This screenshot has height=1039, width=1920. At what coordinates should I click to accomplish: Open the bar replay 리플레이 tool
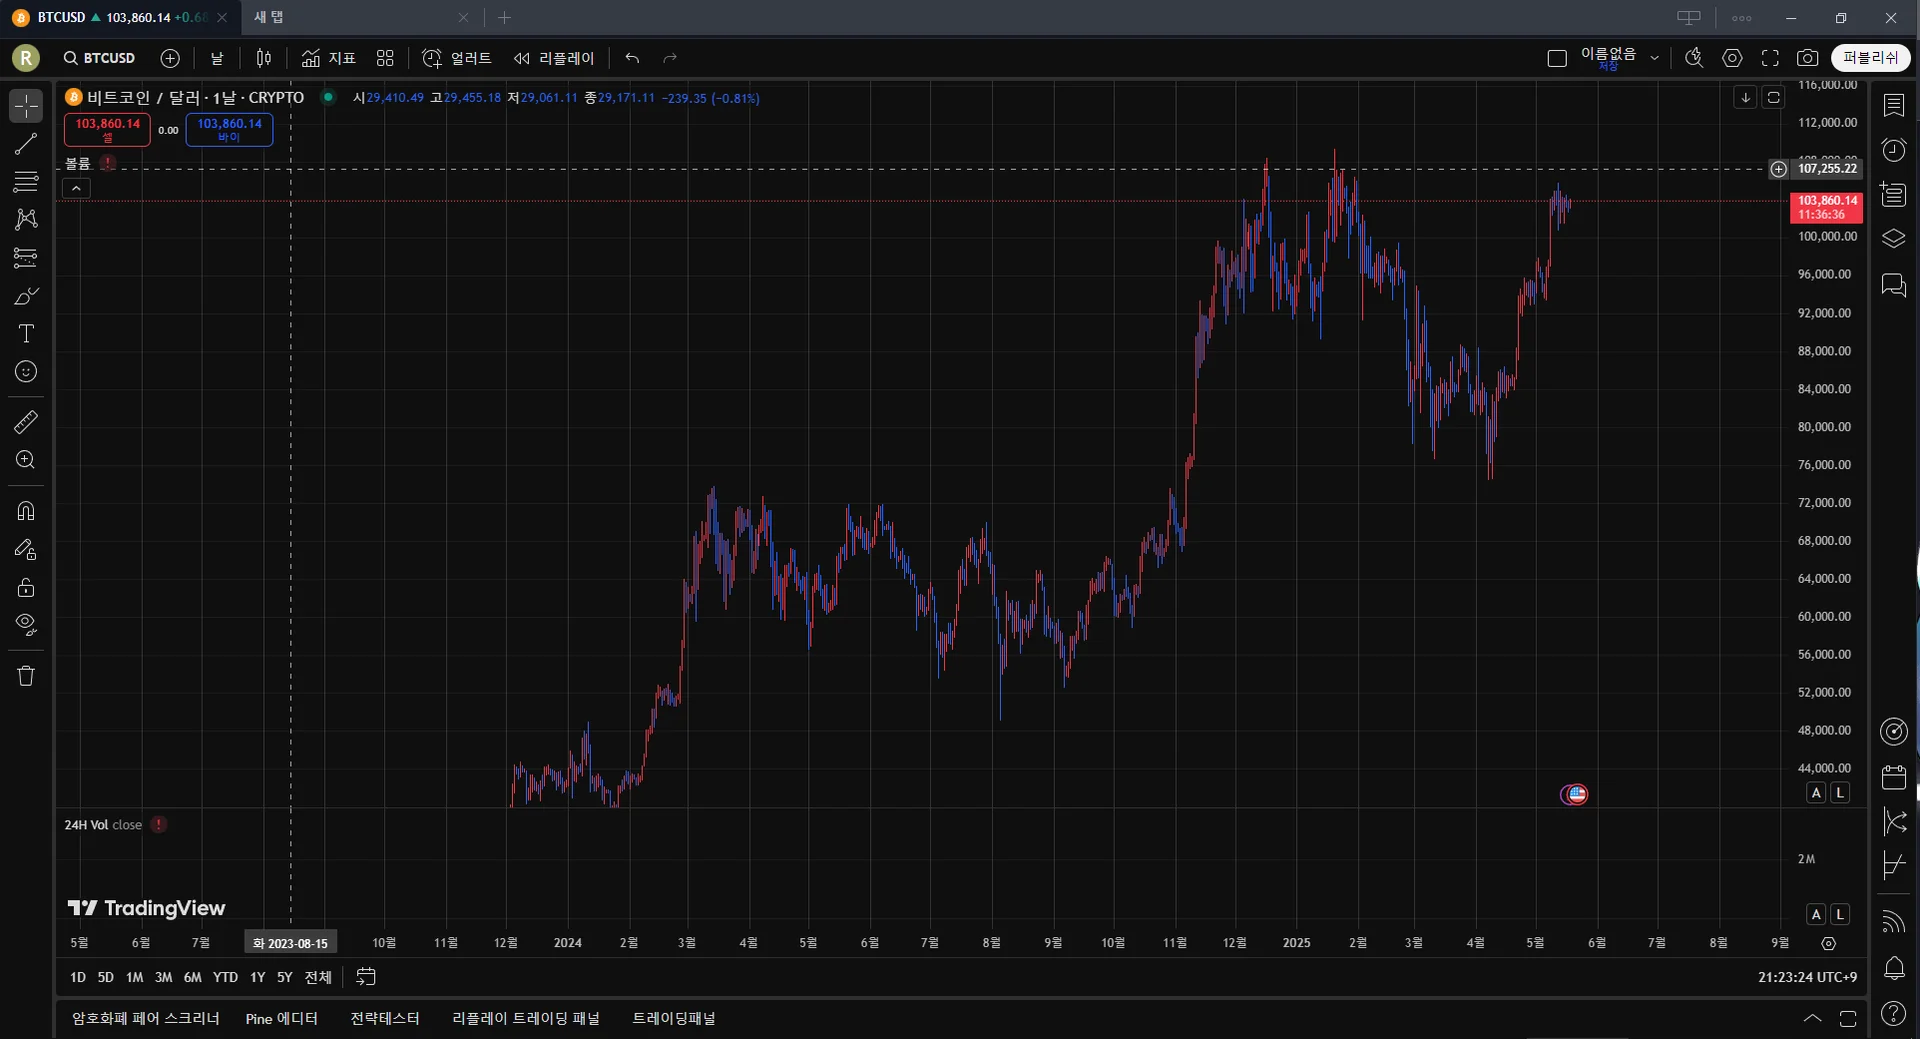[x=554, y=58]
